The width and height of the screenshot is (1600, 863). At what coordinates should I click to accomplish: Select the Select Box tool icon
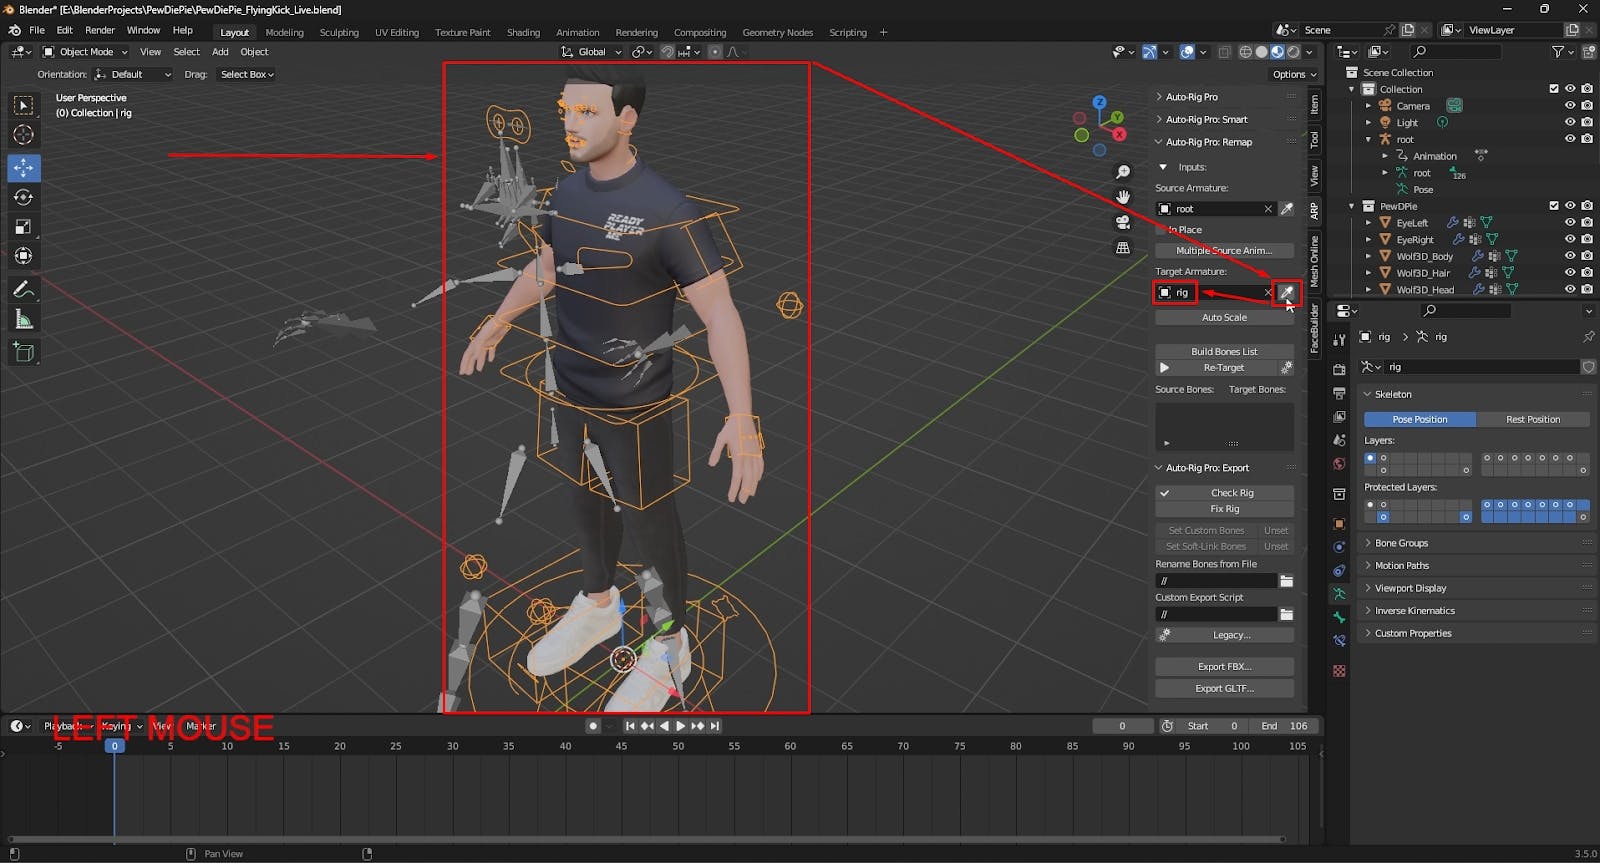[x=23, y=105]
